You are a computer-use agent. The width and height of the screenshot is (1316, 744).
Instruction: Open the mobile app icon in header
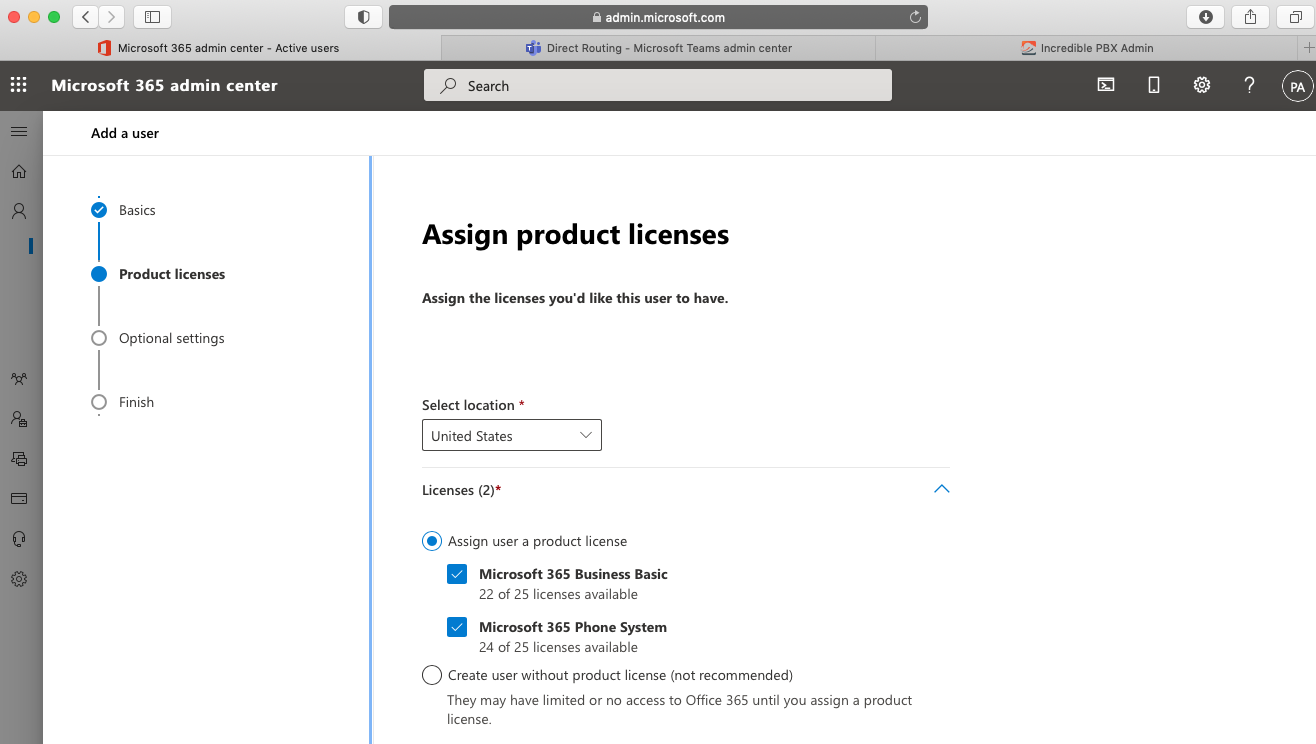tap(1154, 86)
